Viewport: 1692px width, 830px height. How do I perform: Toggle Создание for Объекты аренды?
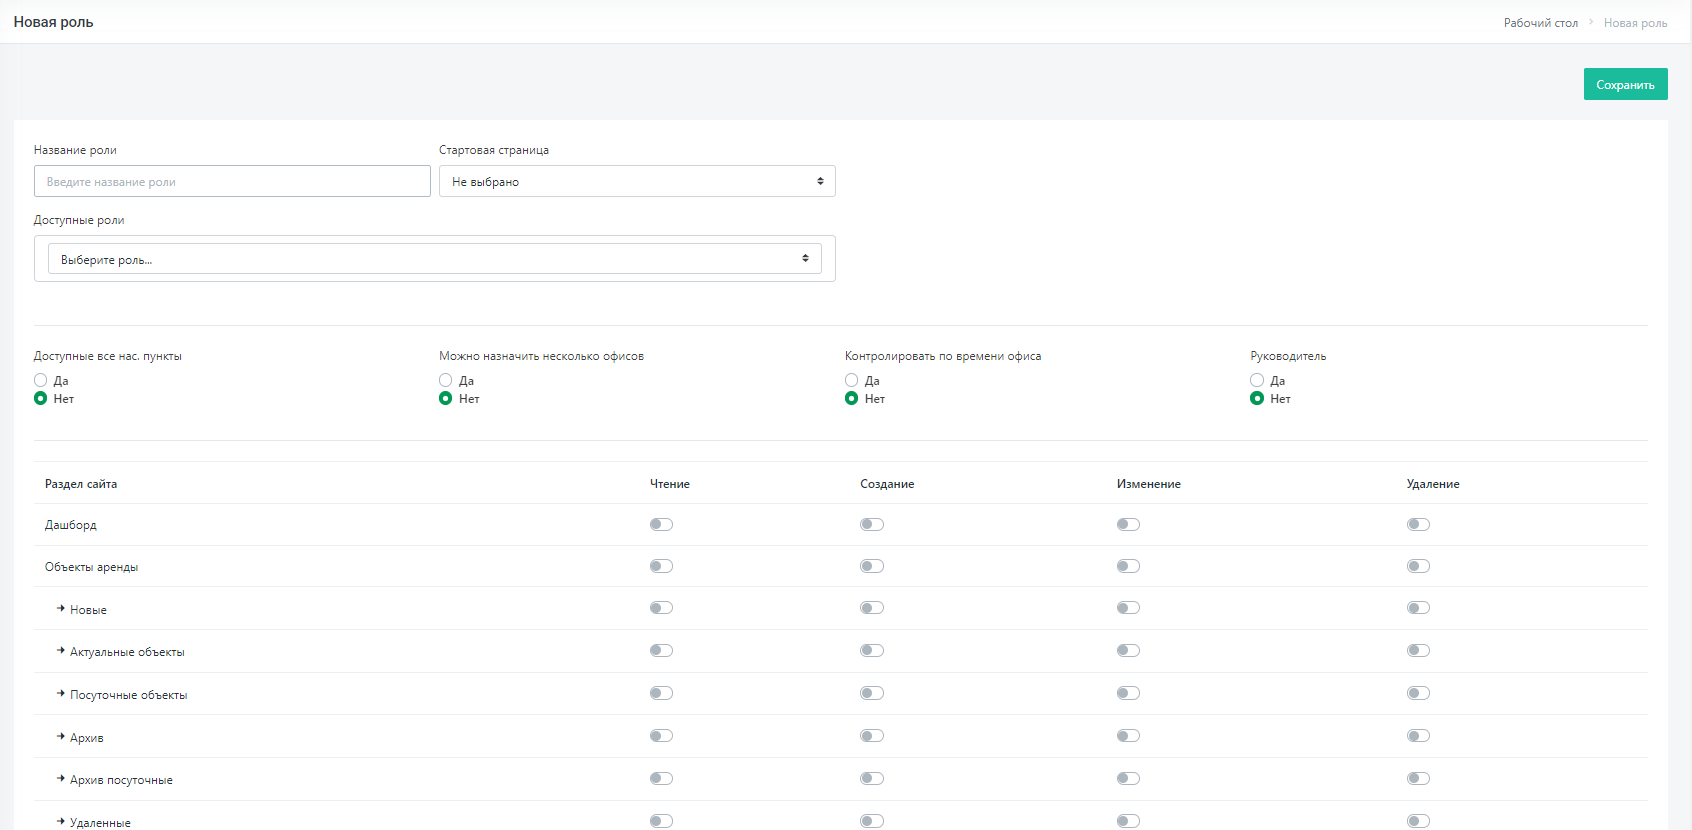[x=872, y=566]
